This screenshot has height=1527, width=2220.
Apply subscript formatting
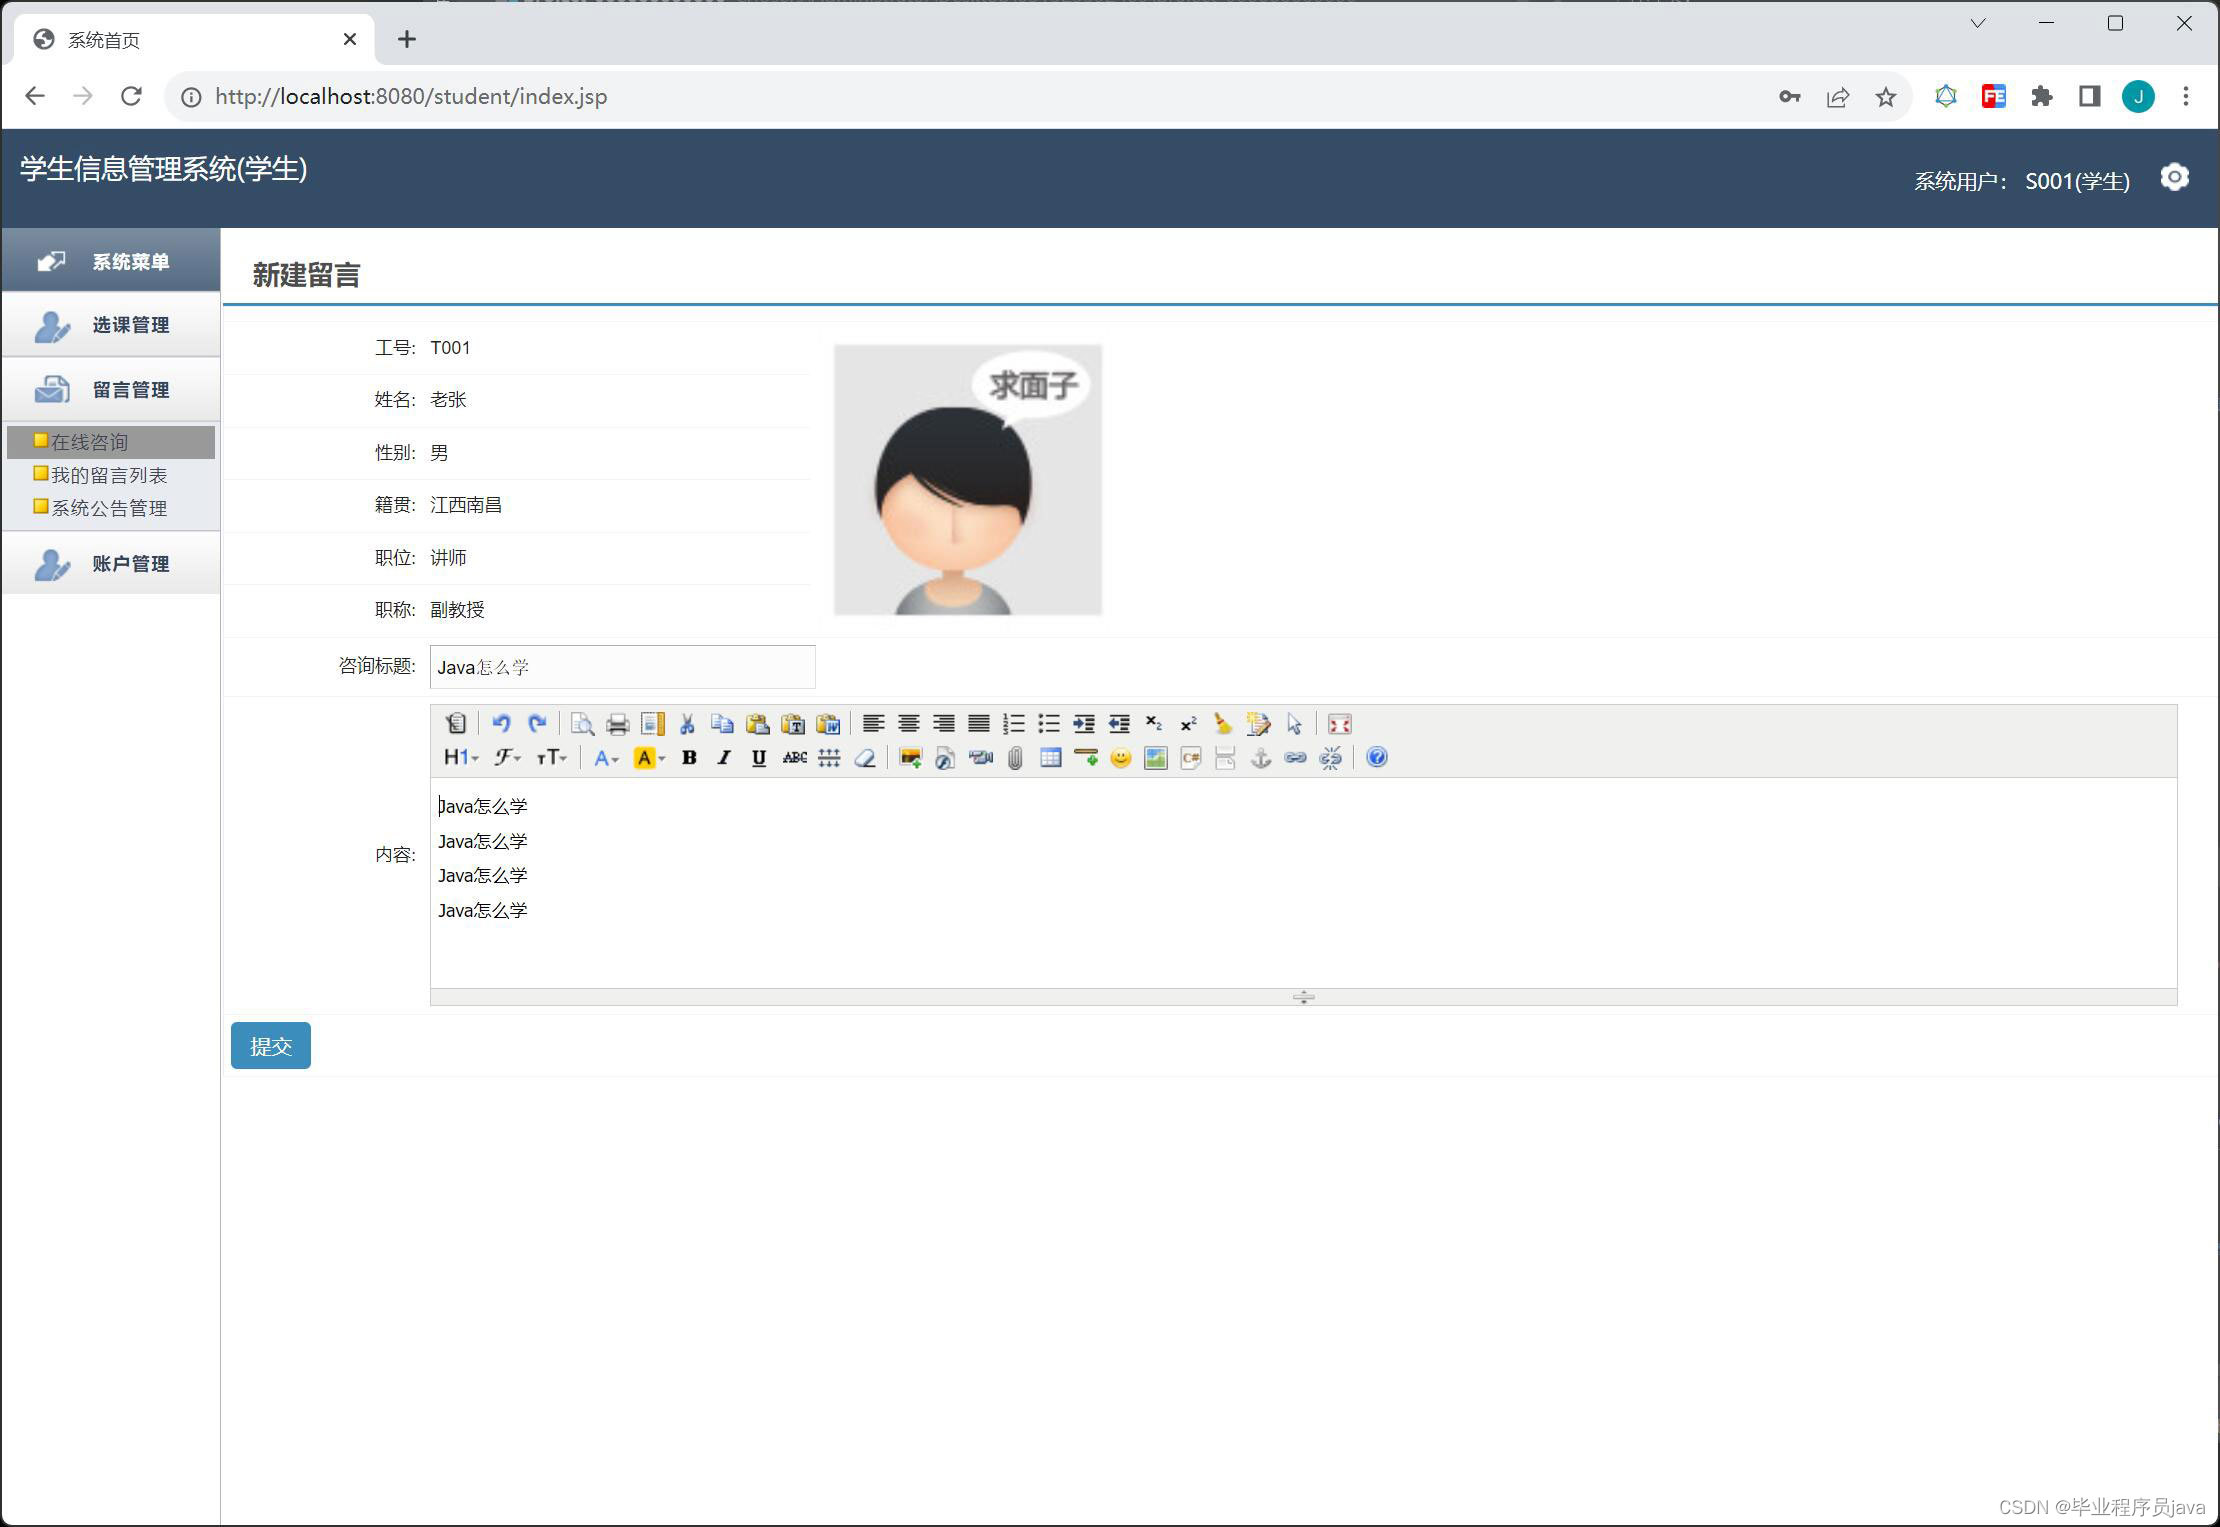[x=1153, y=723]
